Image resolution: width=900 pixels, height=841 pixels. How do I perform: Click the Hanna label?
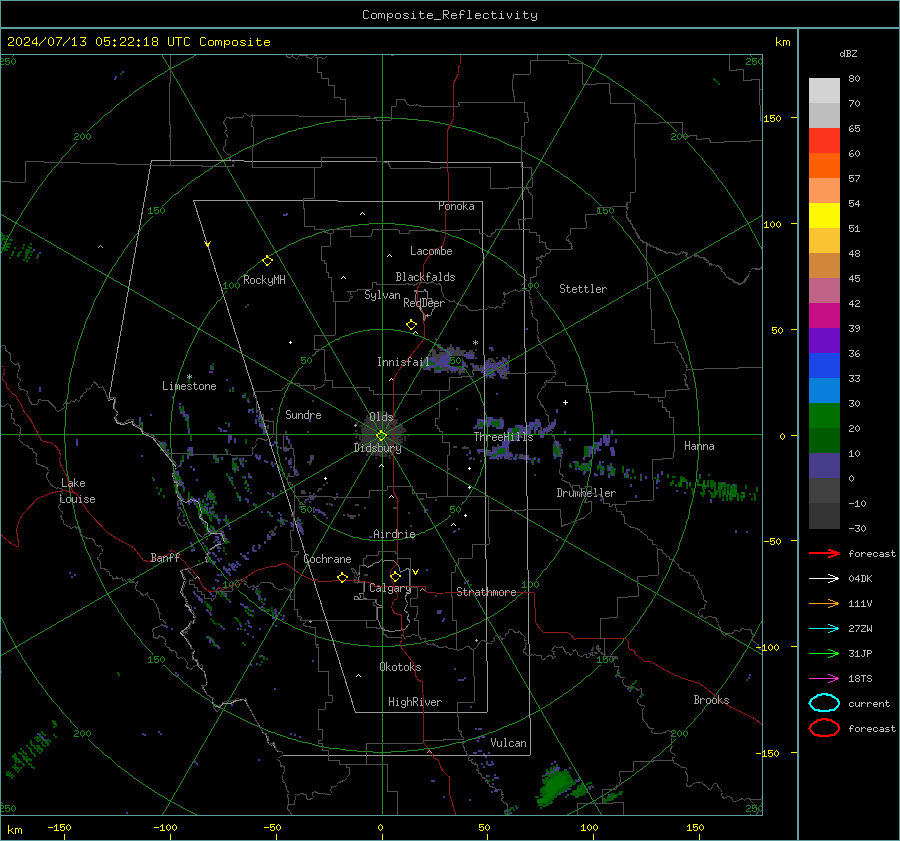tap(699, 446)
